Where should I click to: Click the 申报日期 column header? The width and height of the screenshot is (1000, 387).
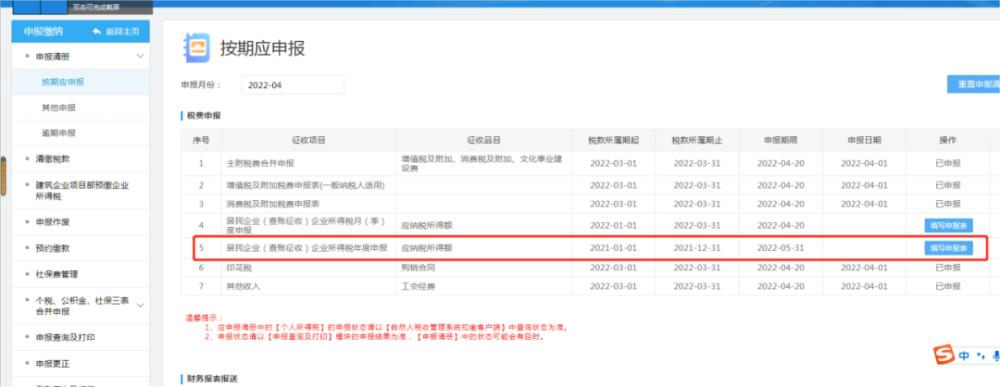click(864, 140)
